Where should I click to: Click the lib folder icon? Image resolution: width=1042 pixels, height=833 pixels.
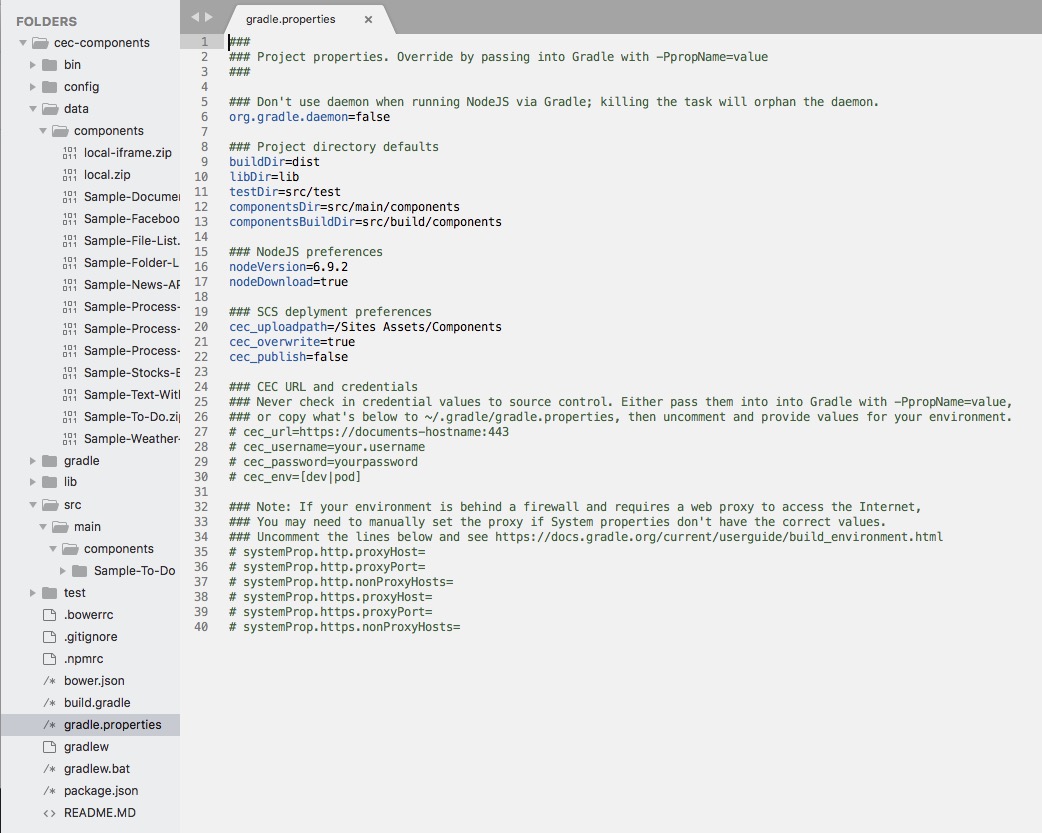point(49,482)
